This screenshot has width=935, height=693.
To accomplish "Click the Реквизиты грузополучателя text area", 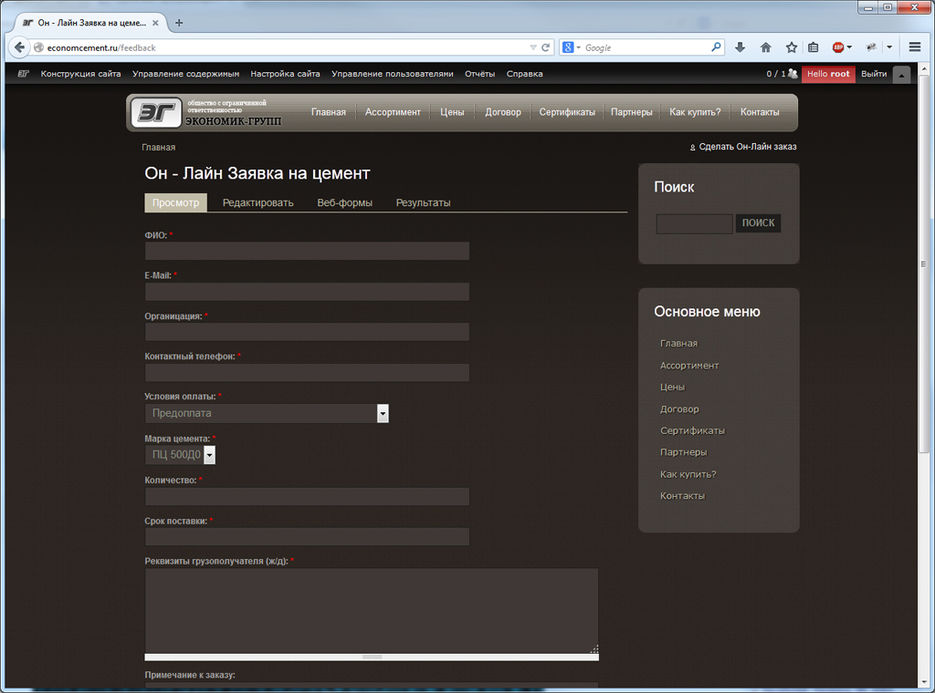I will coord(371,611).
